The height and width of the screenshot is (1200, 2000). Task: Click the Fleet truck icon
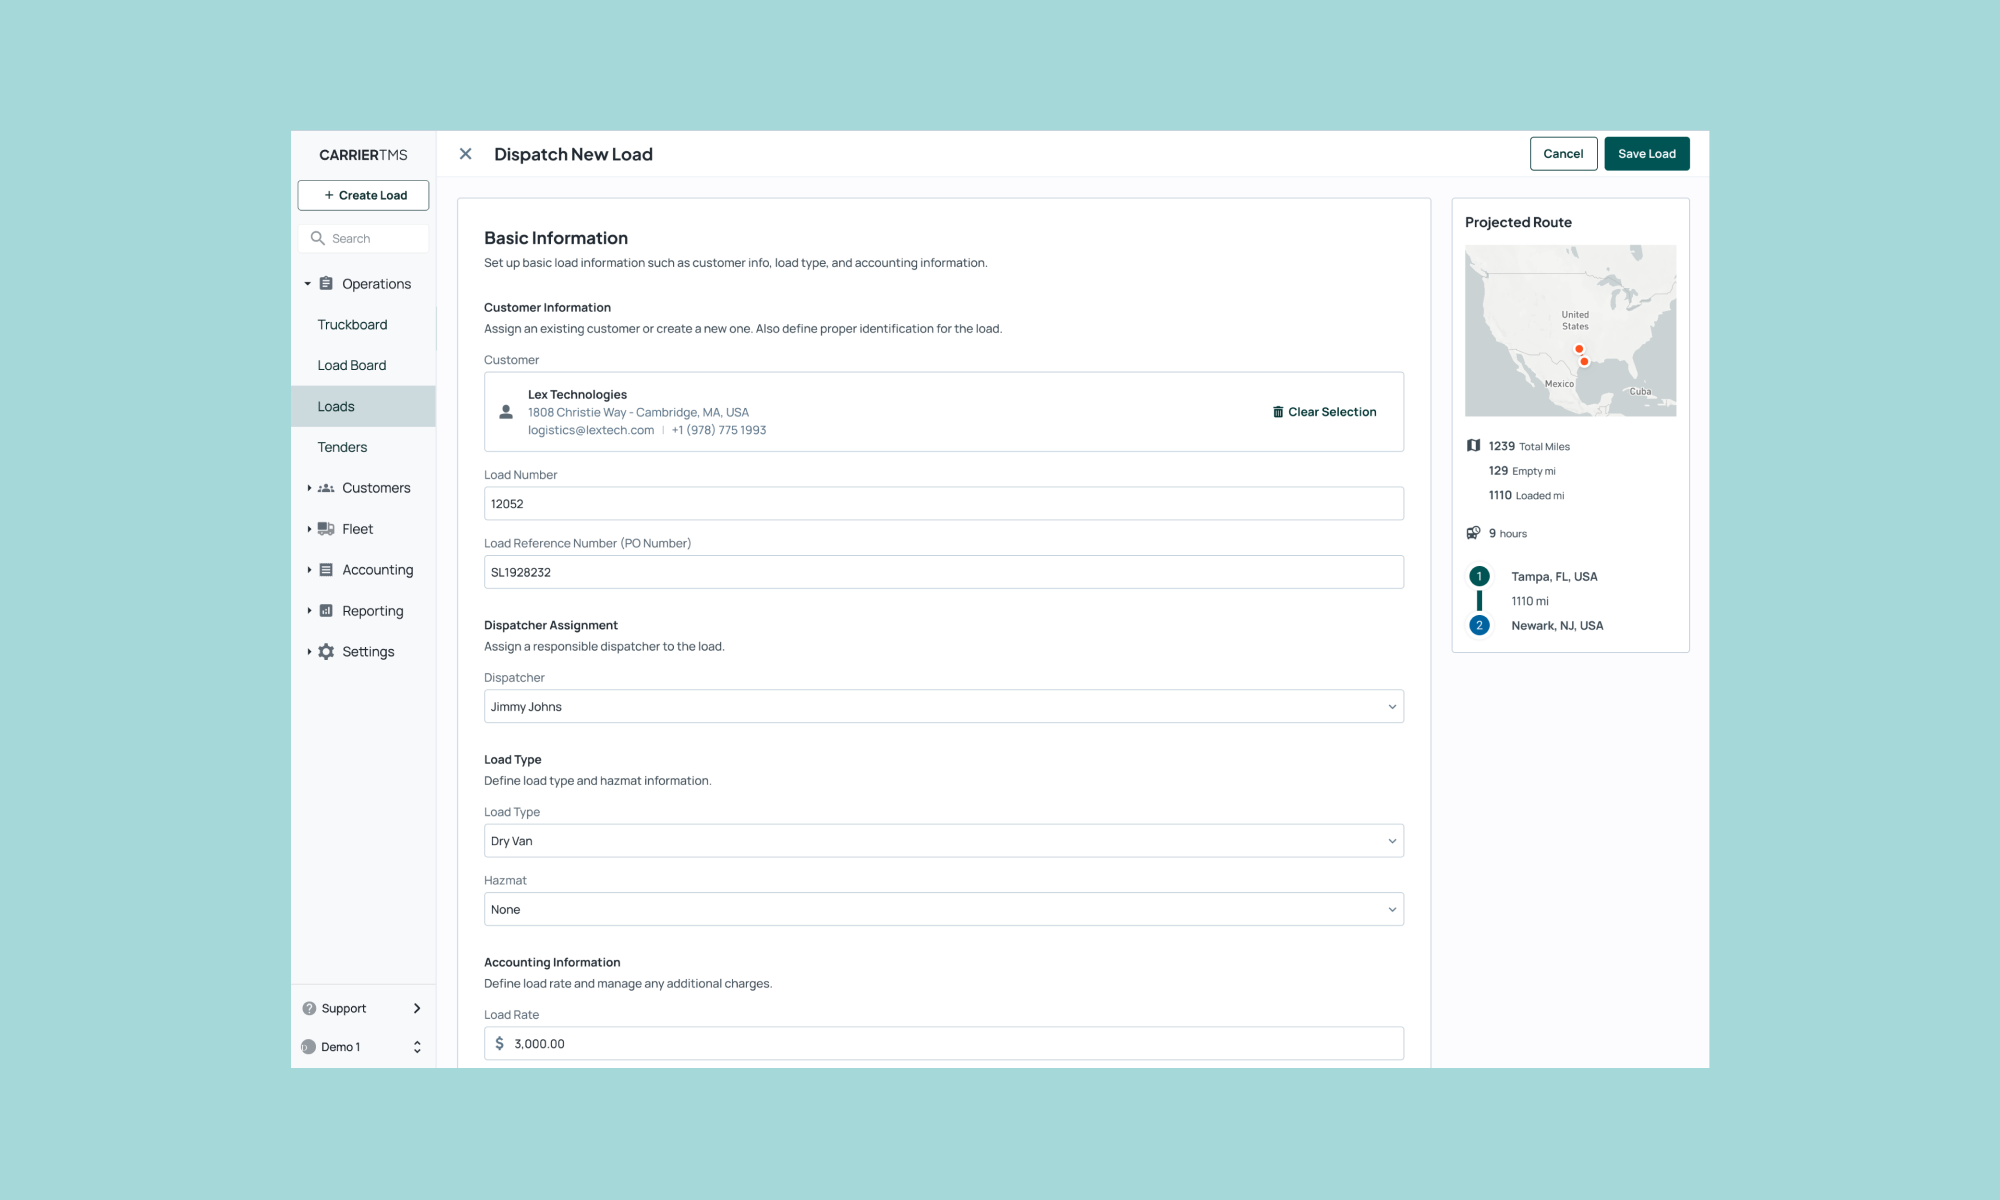pos(326,529)
